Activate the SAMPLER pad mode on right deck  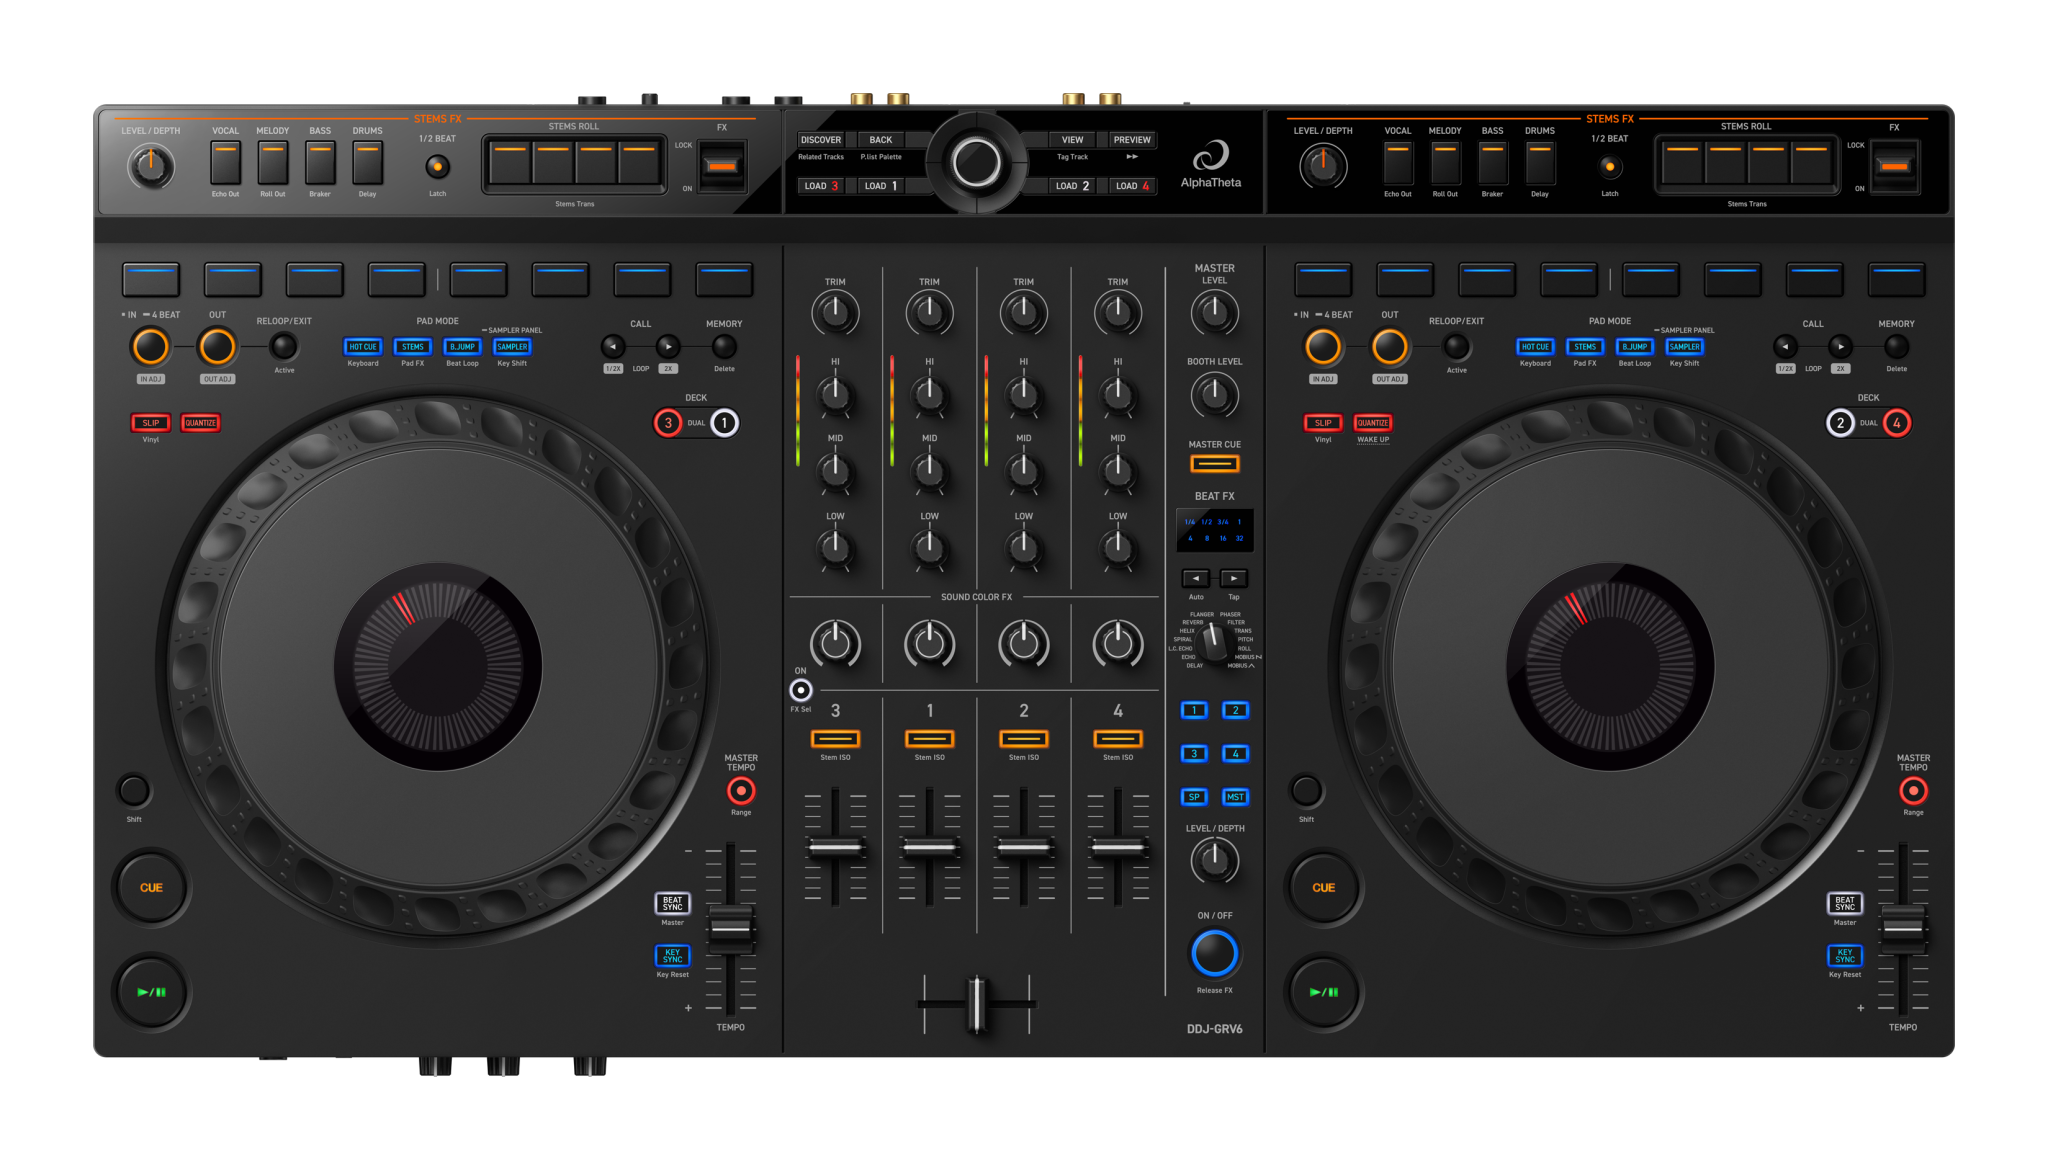pos(1684,347)
